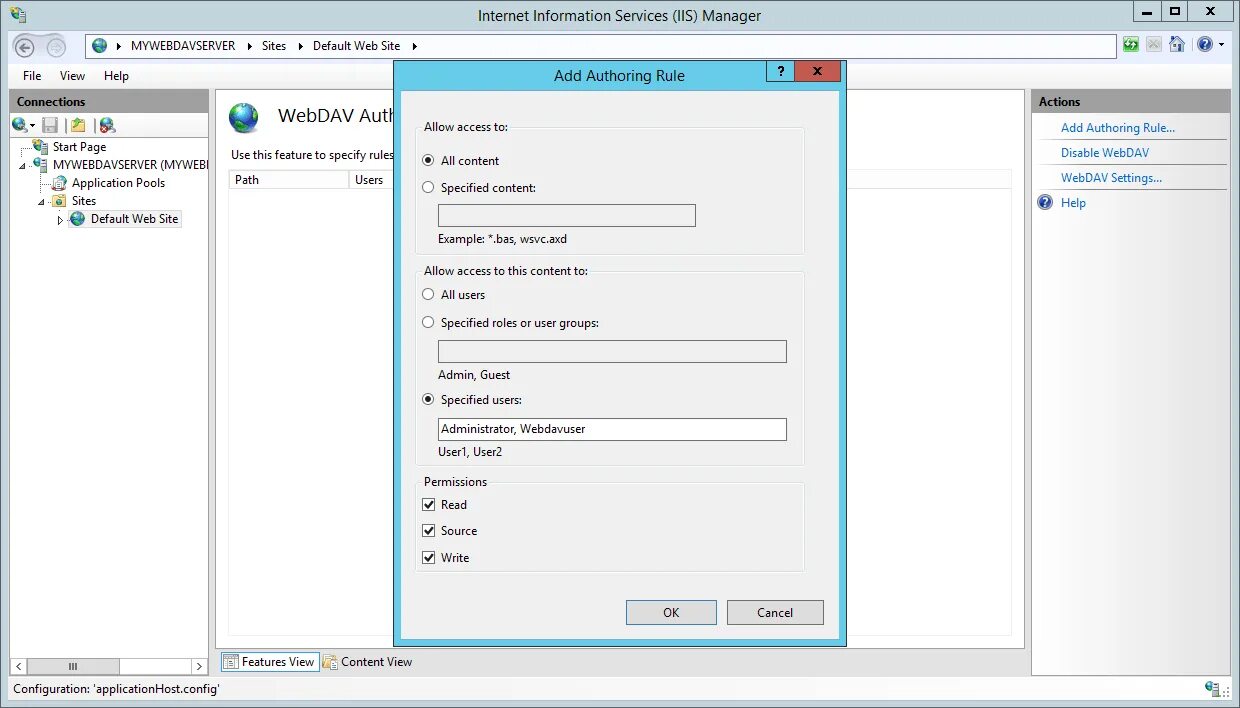
Task: Select the All content radio button
Action: (x=429, y=160)
